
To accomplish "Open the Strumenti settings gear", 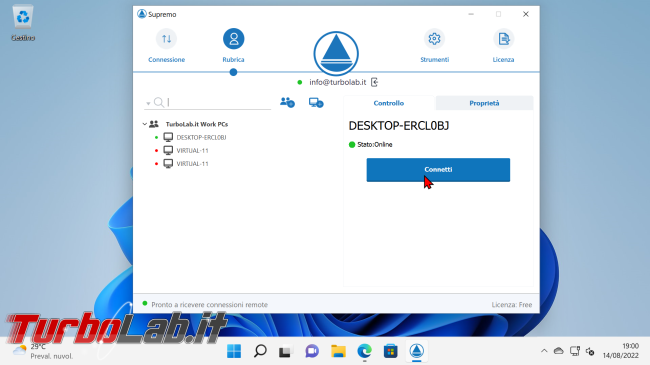I will (x=434, y=46).
